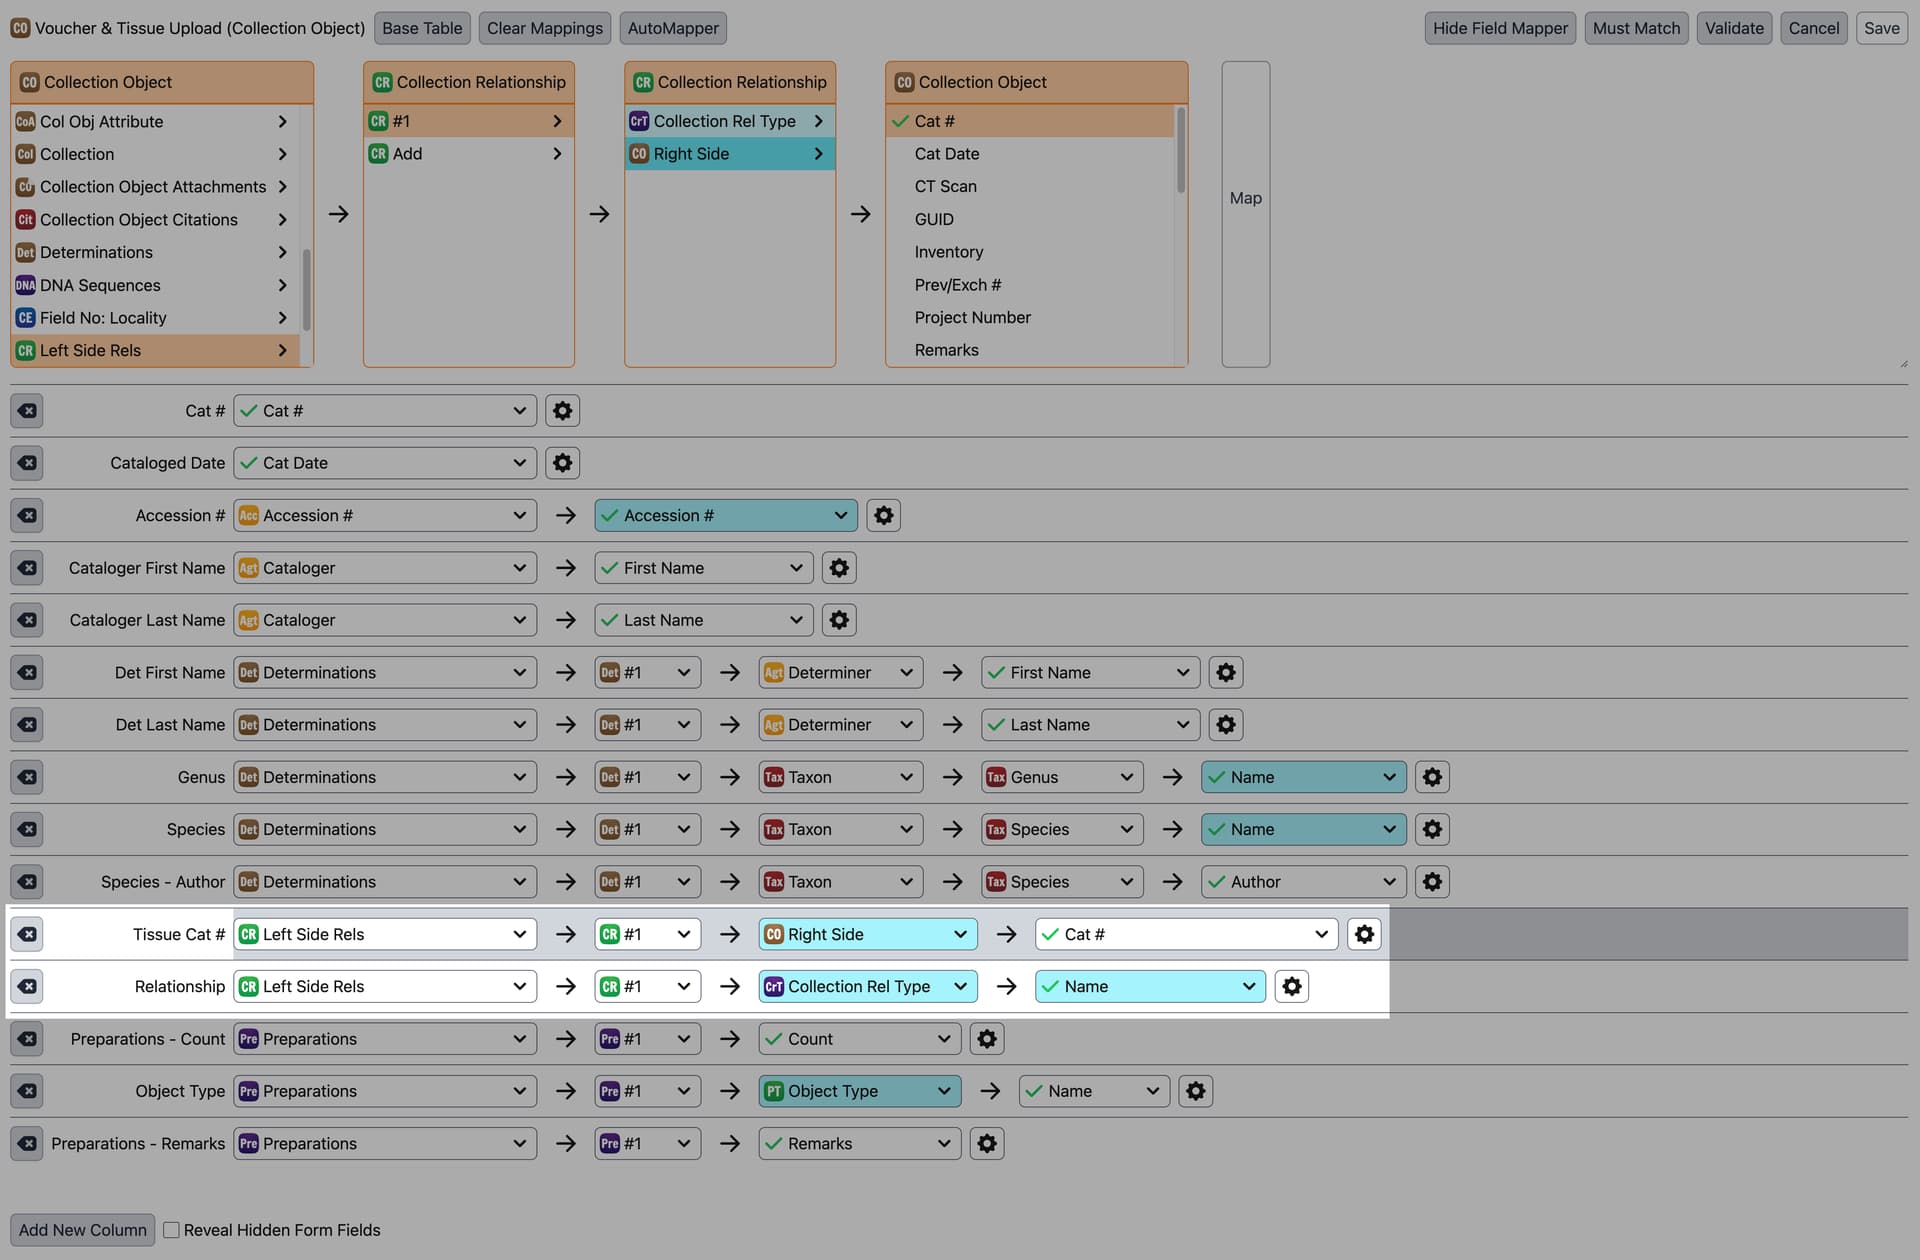
Task: Open Collection Rel Type dropdown in Relationship row
Action: [x=866, y=986]
